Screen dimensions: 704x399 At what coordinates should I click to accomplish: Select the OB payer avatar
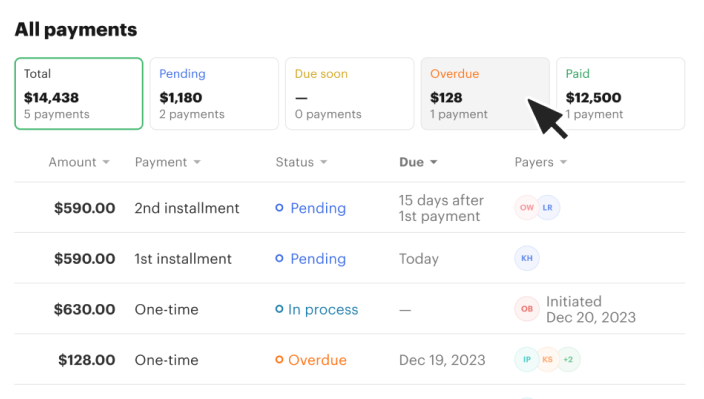click(527, 309)
